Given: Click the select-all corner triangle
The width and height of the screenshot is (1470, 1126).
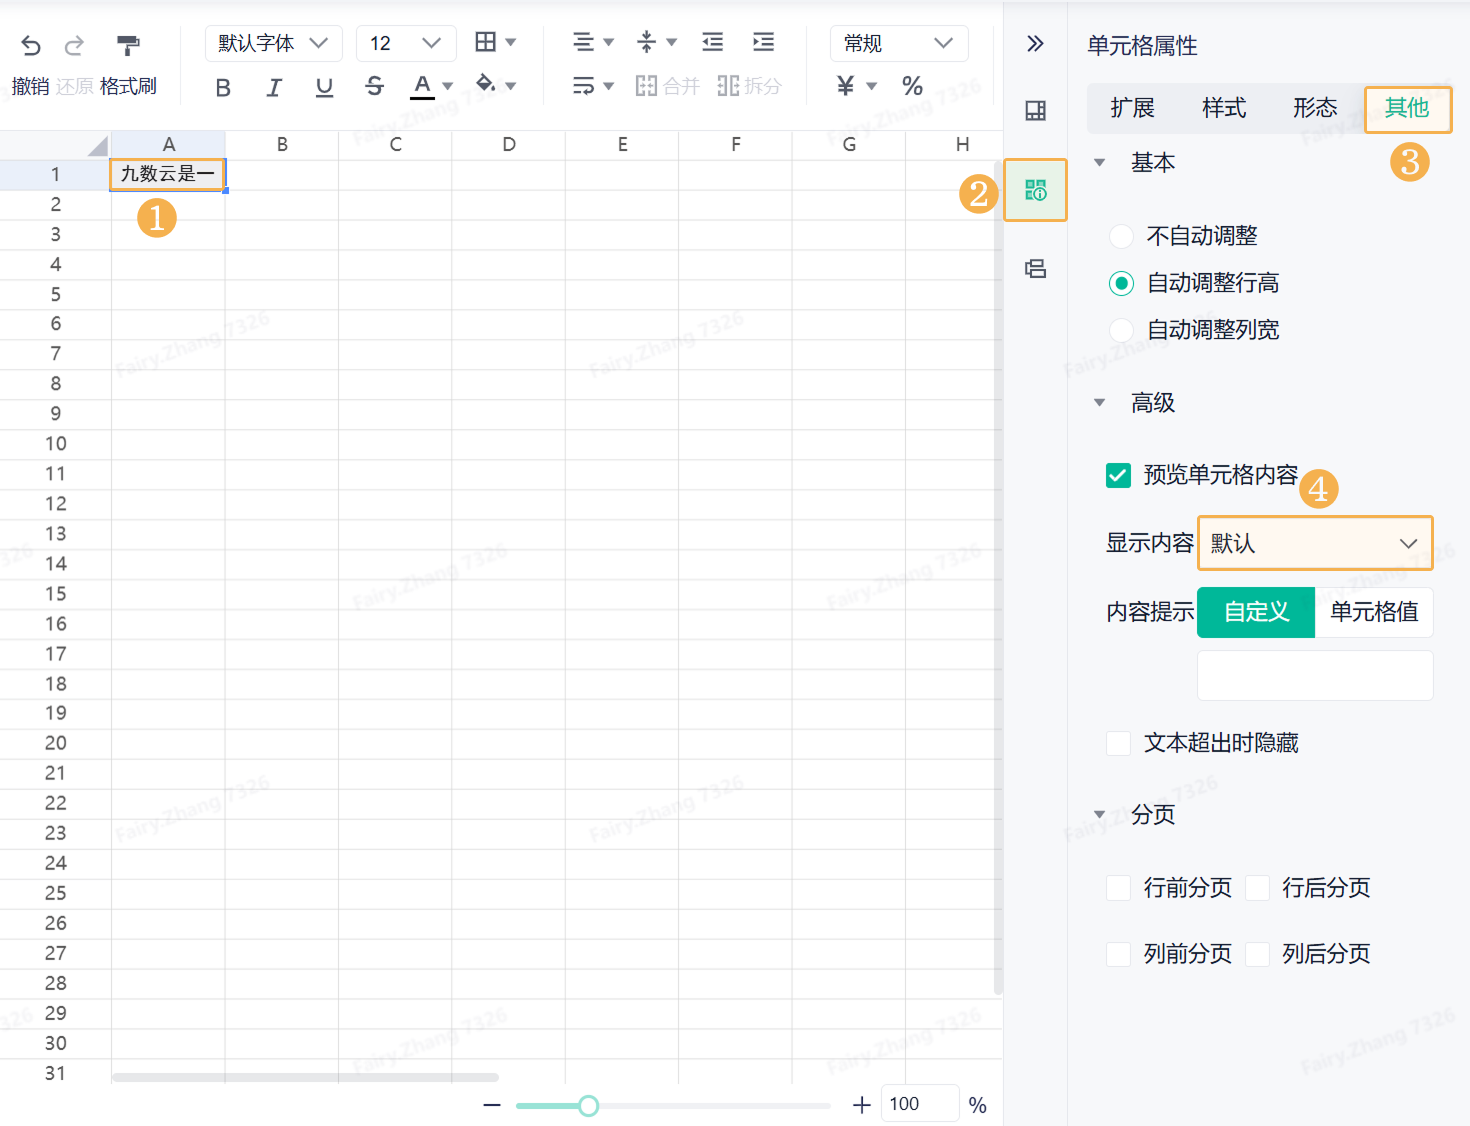Looking at the screenshot, I should (x=97, y=147).
